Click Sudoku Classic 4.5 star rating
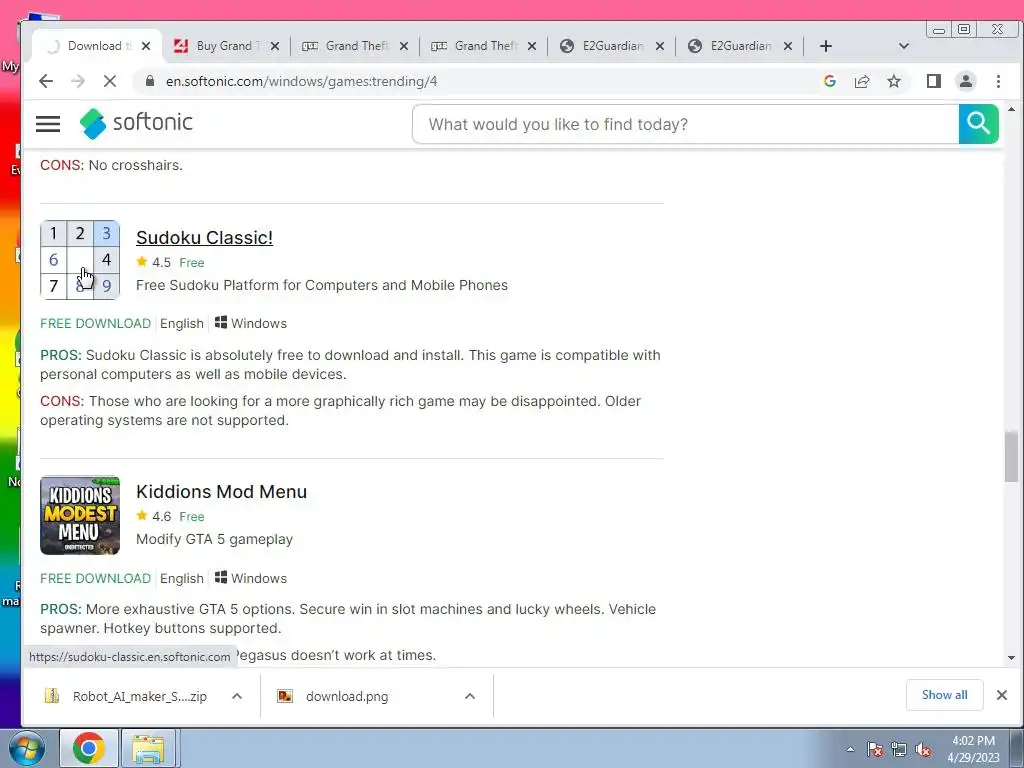Viewport: 1024px width, 768px height. click(x=153, y=263)
